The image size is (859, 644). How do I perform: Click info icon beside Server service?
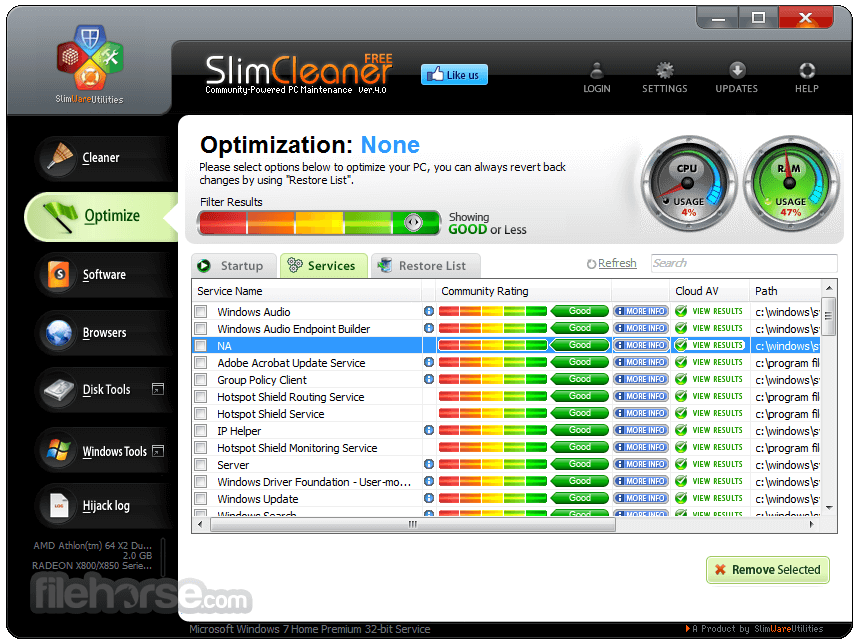429,464
